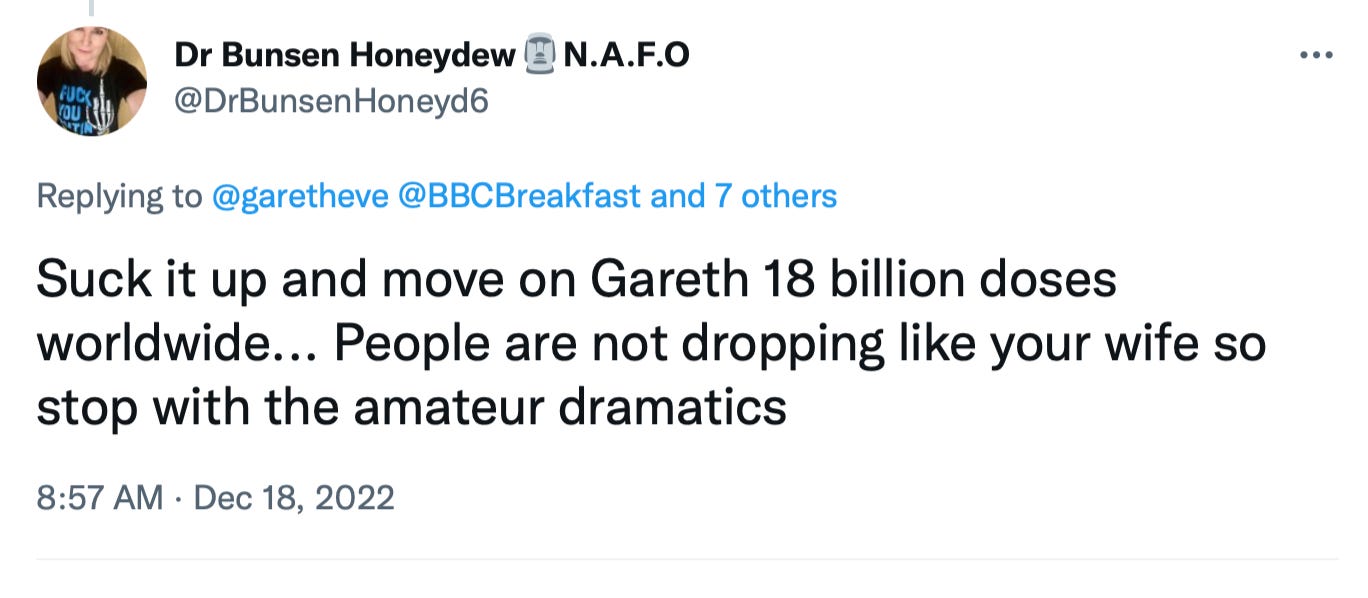Open the three-dot more options menu
Screen dimensions: 1368x598
click(1316, 56)
